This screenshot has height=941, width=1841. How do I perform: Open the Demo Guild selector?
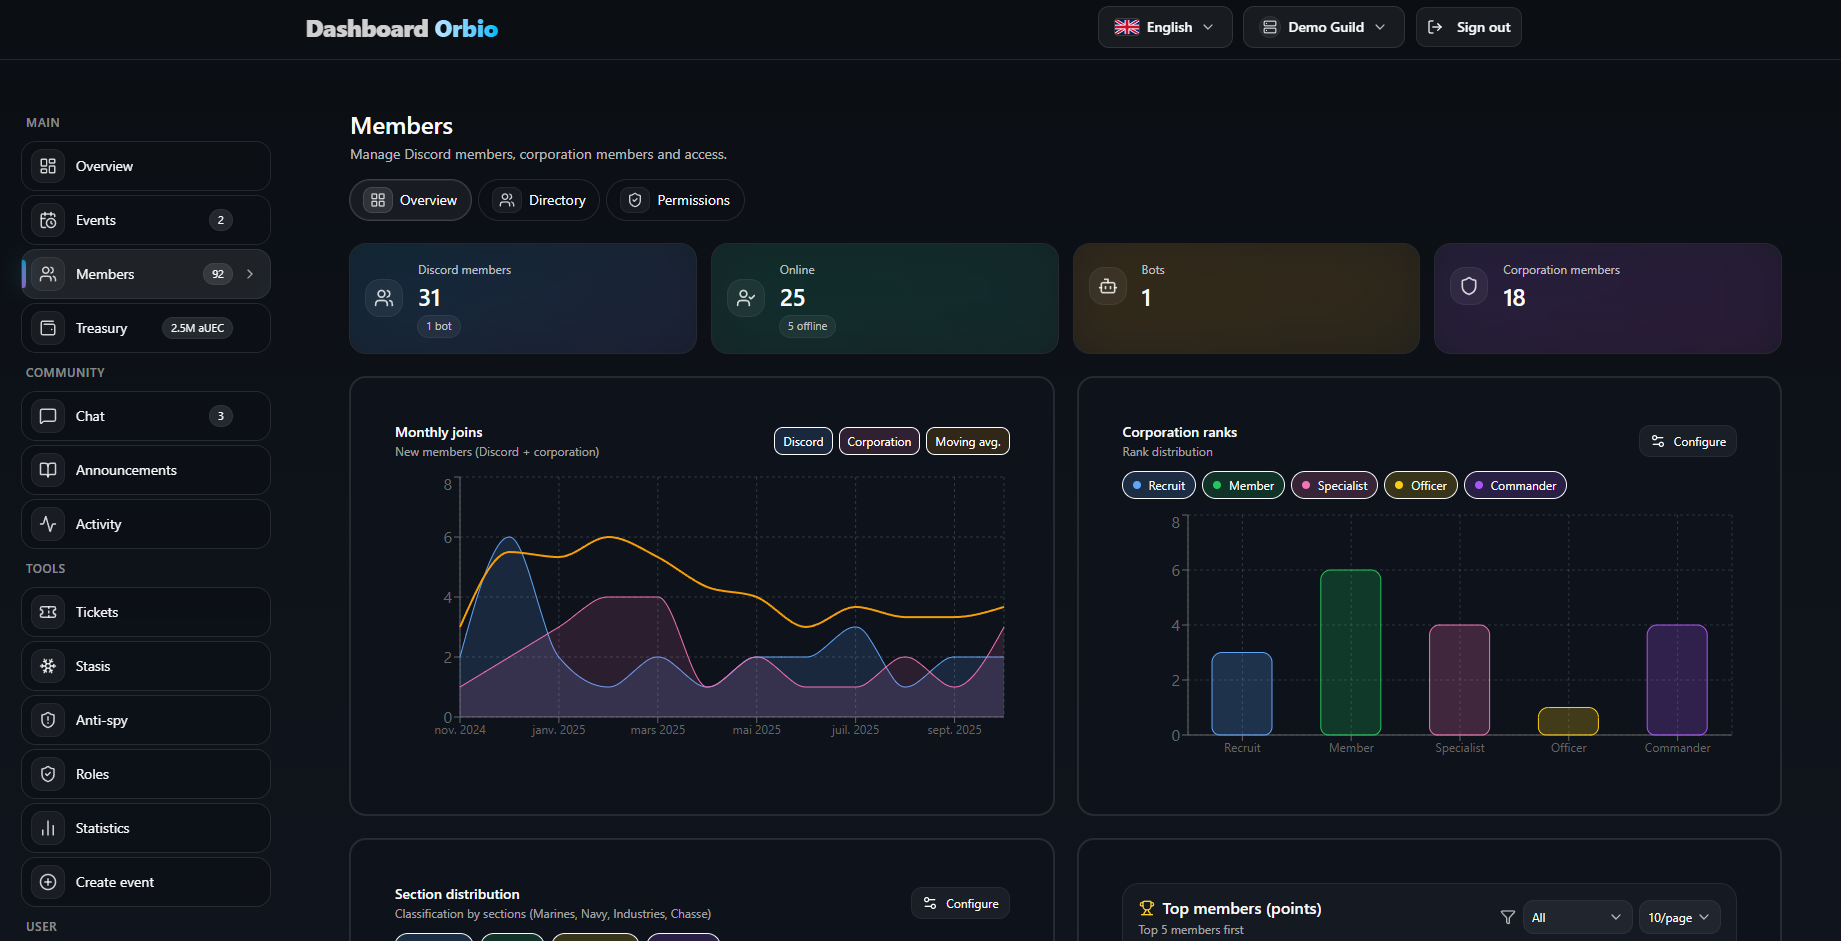(1323, 27)
